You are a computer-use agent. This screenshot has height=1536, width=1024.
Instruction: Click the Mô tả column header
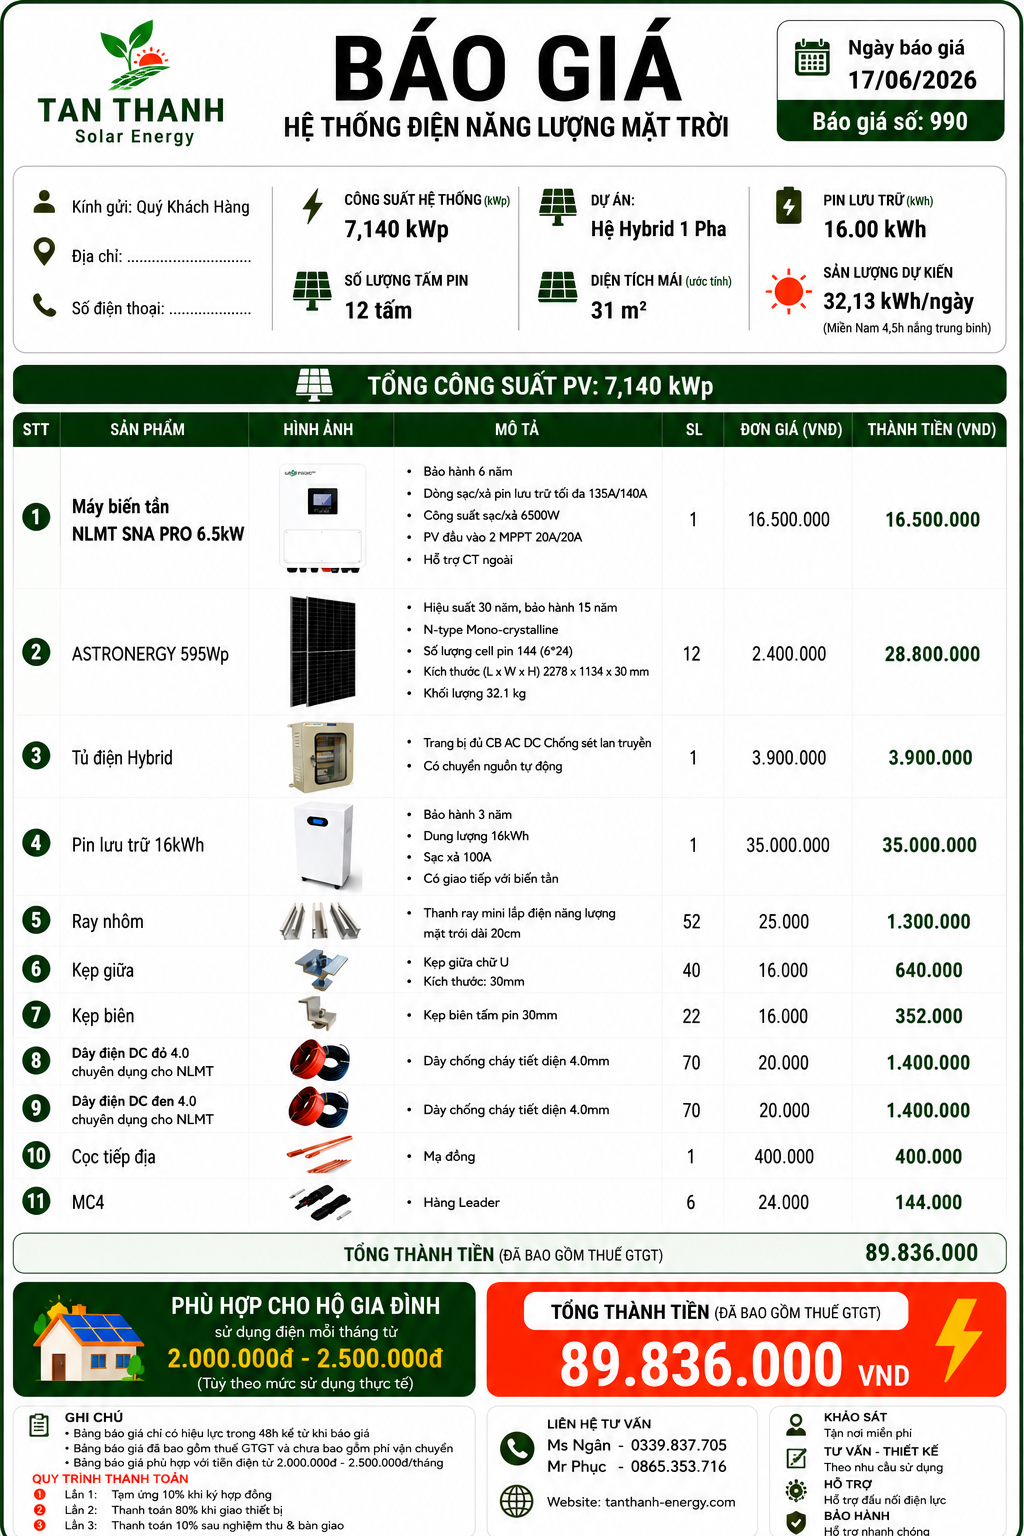(517, 429)
